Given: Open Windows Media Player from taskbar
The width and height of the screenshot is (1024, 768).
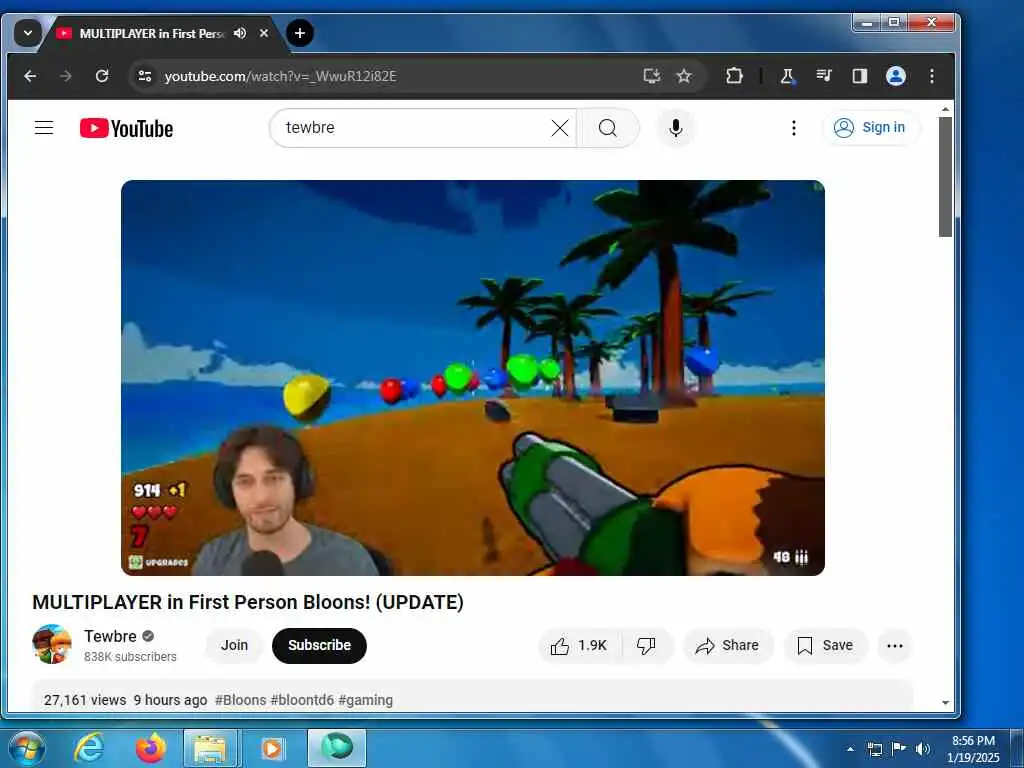Looking at the screenshot, I should [x=272, y=748].
